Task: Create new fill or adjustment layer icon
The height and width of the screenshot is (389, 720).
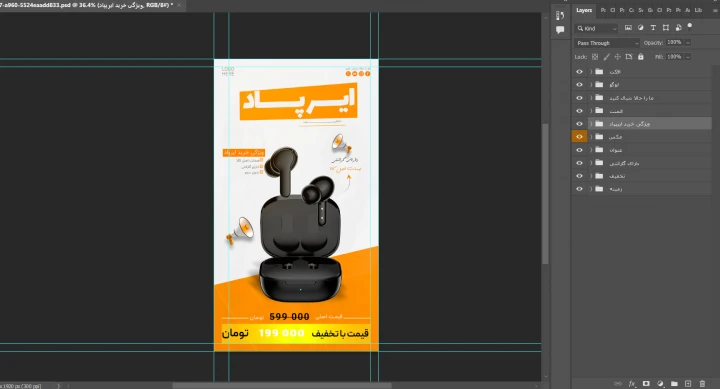Action: (660, 383)
